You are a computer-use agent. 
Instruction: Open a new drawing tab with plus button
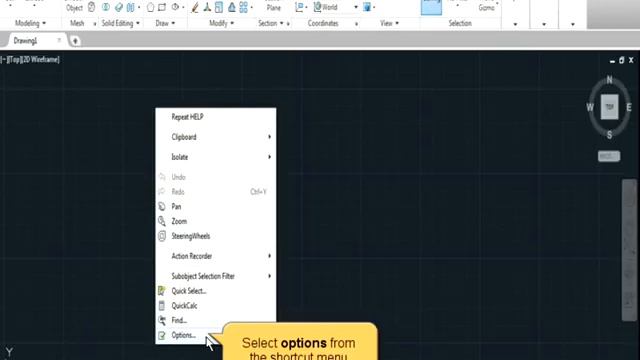click(75, 40)
